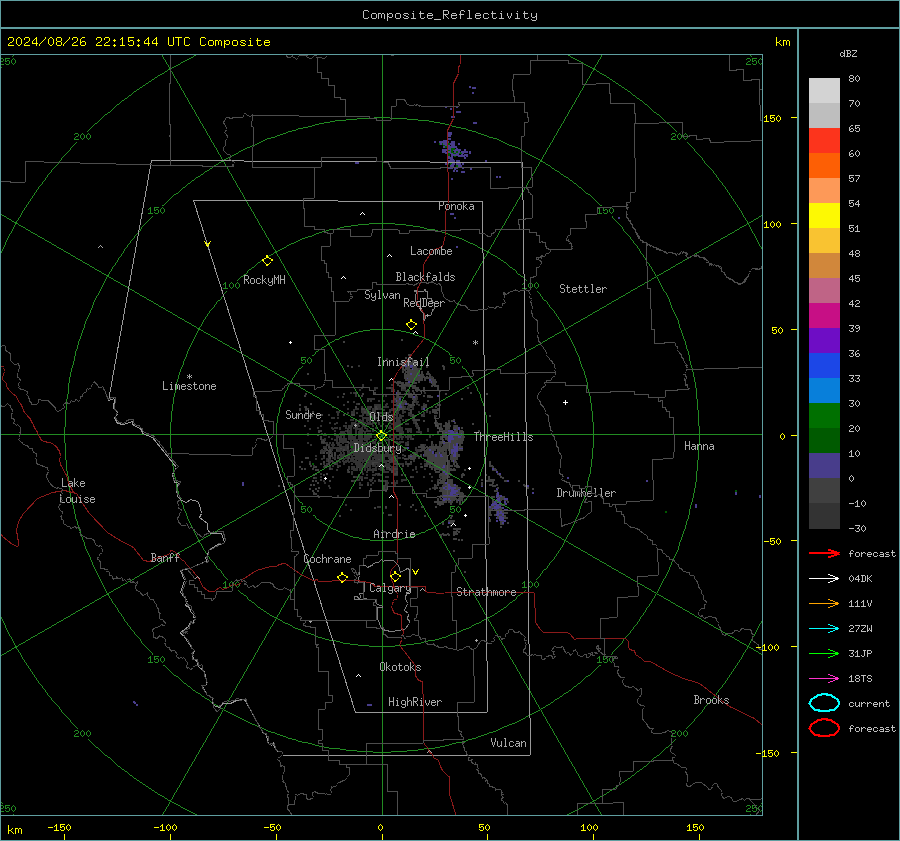This screenshot has height=841, width=900.
Task: Click the RockyMH label on the map
Action: coord(264,280)
